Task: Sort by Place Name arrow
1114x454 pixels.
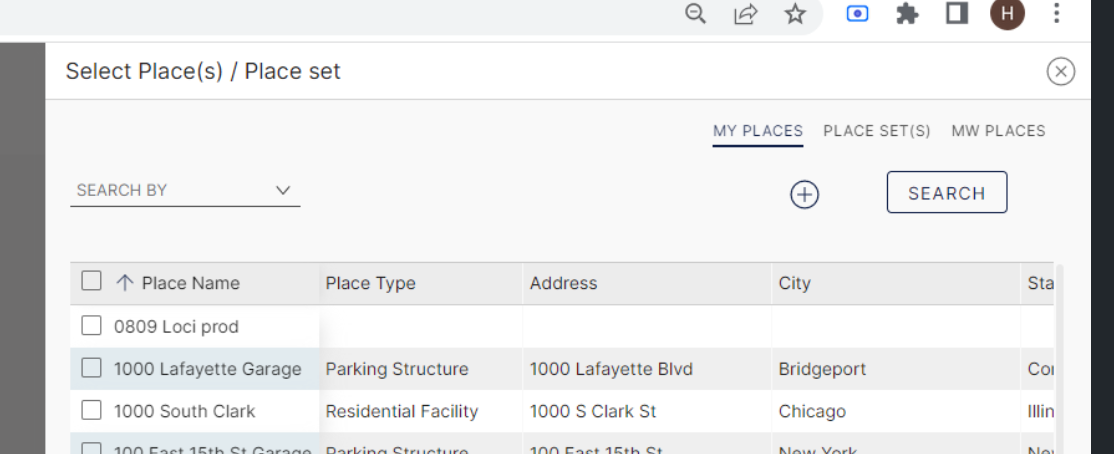Action: click(x=124, y=283)
